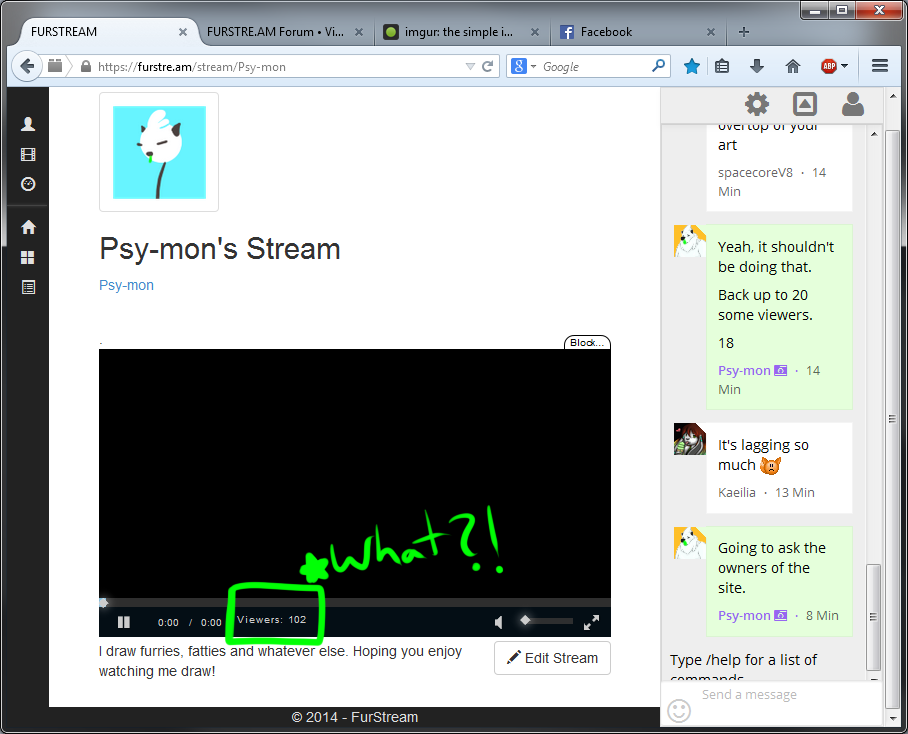This screenshot has width=908, height=734.
Task: Click the furstre.am URL address field
Action: pos(278,67)
